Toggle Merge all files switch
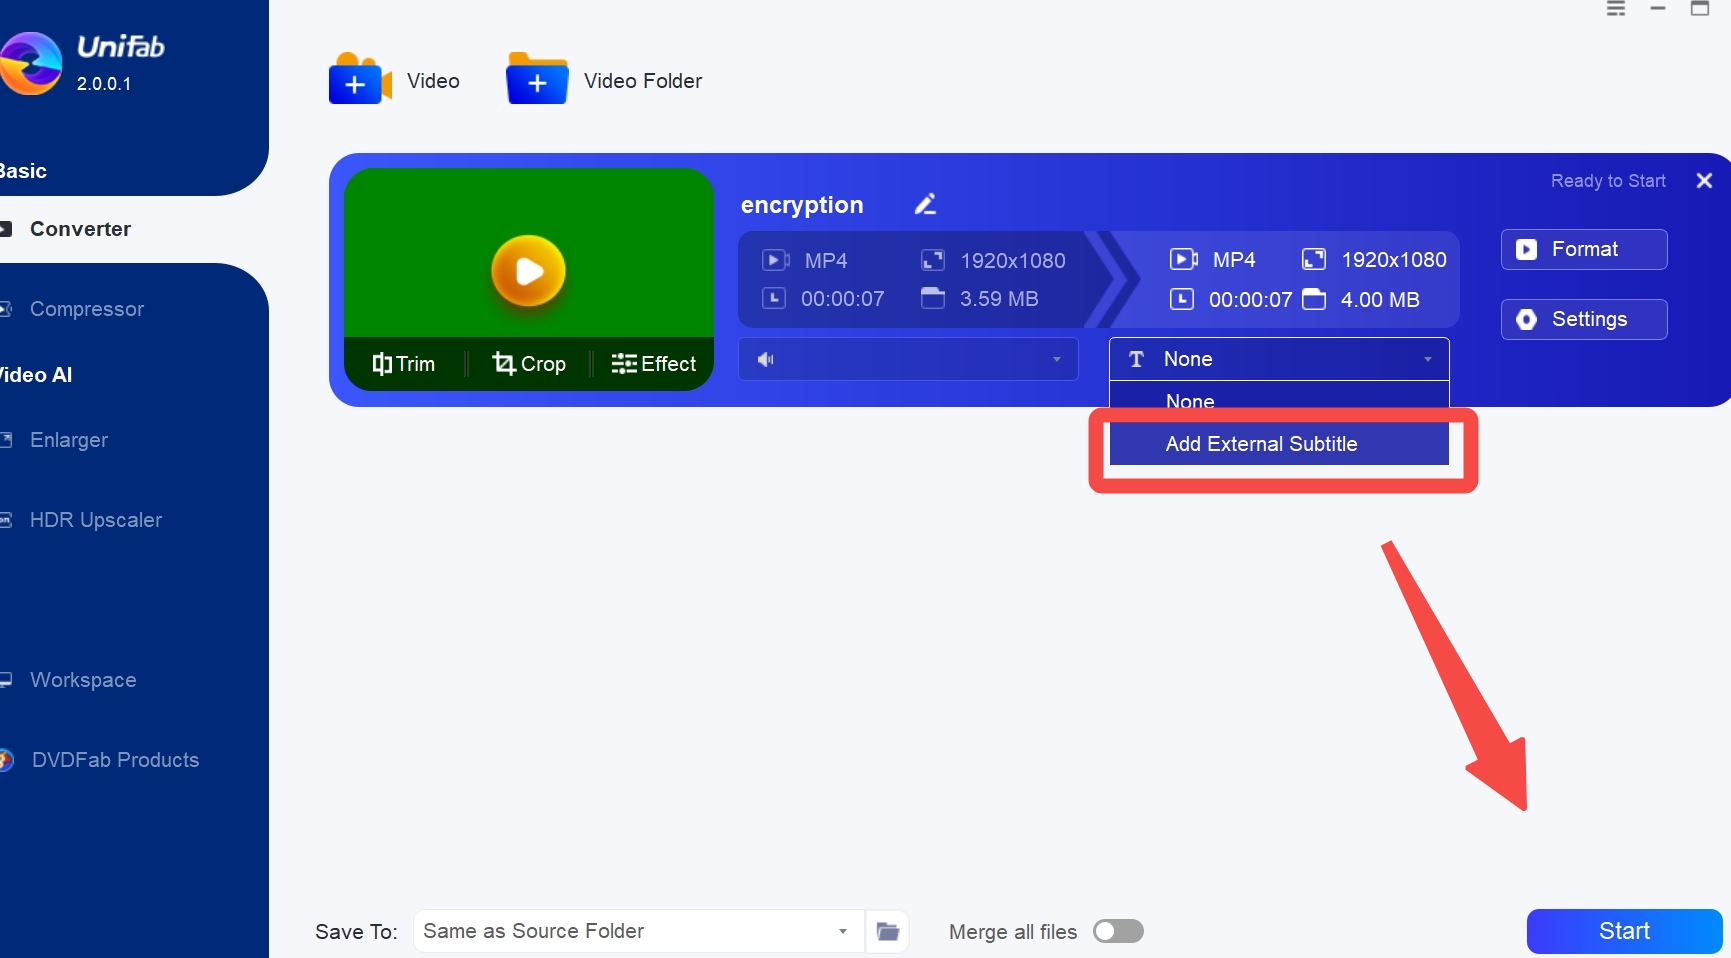The image size is (1731, 958). click(x=1118, y=932)
